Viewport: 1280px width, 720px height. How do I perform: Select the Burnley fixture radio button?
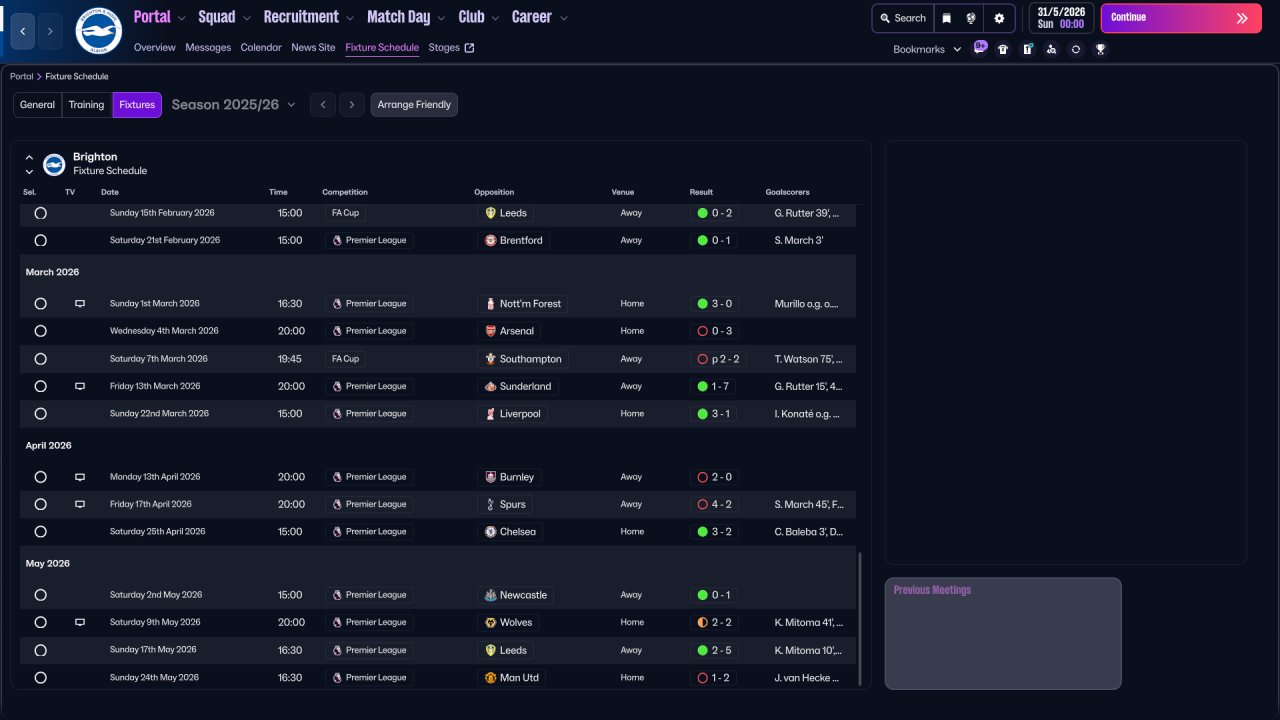[x=40, y=477]
